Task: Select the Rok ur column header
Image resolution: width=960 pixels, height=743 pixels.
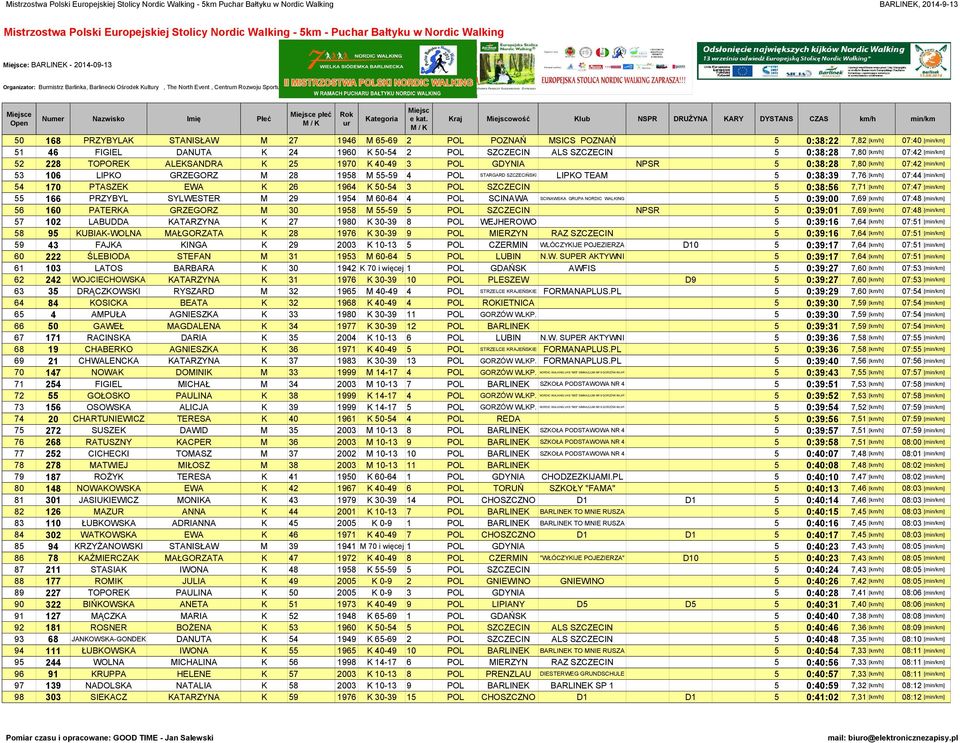Action: pyautogui.click(x=347, y=119)
